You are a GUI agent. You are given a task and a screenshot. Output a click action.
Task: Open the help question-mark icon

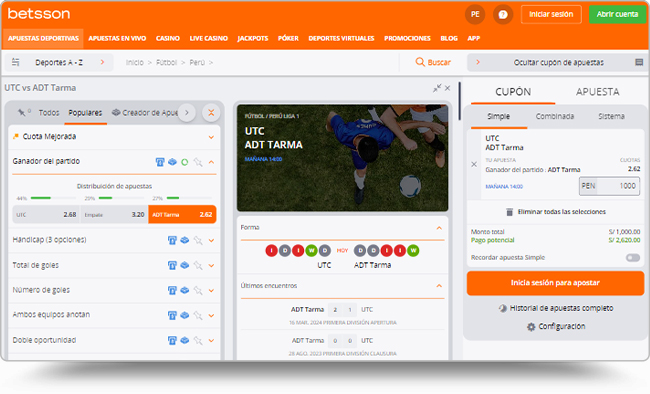coord(503,15)
